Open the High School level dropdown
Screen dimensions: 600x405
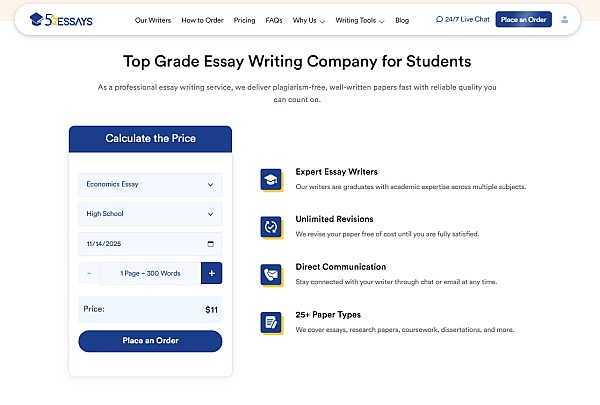[150, 214]
